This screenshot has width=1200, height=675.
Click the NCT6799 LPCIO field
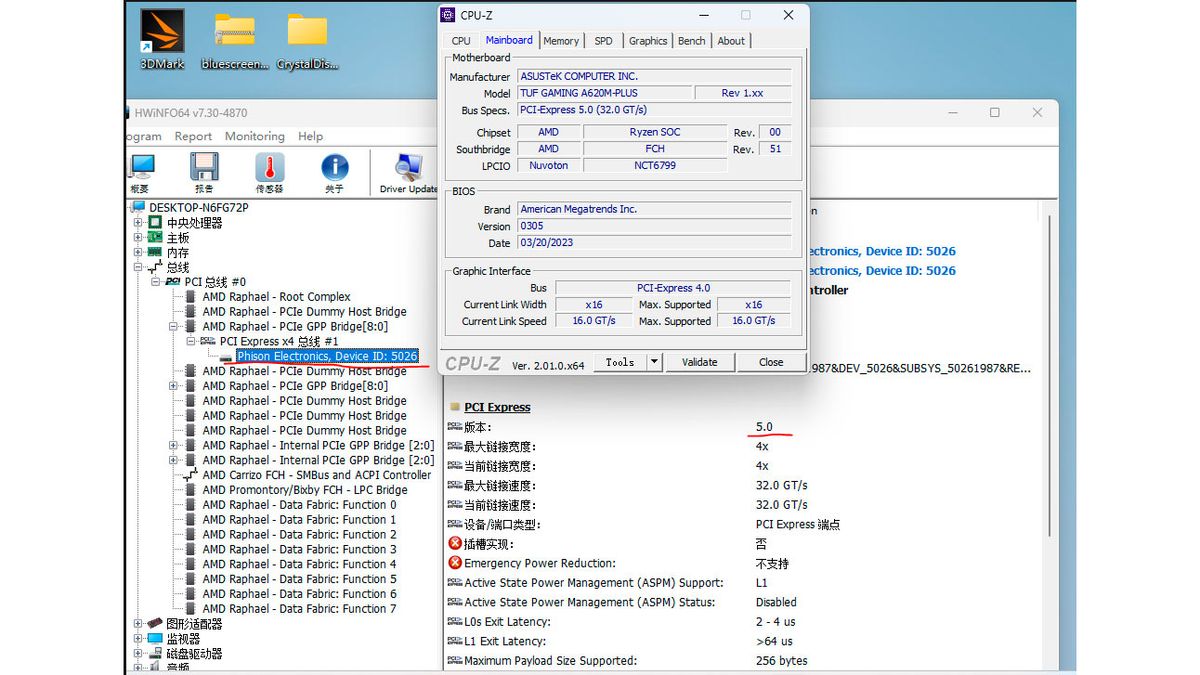pos(655,166)
